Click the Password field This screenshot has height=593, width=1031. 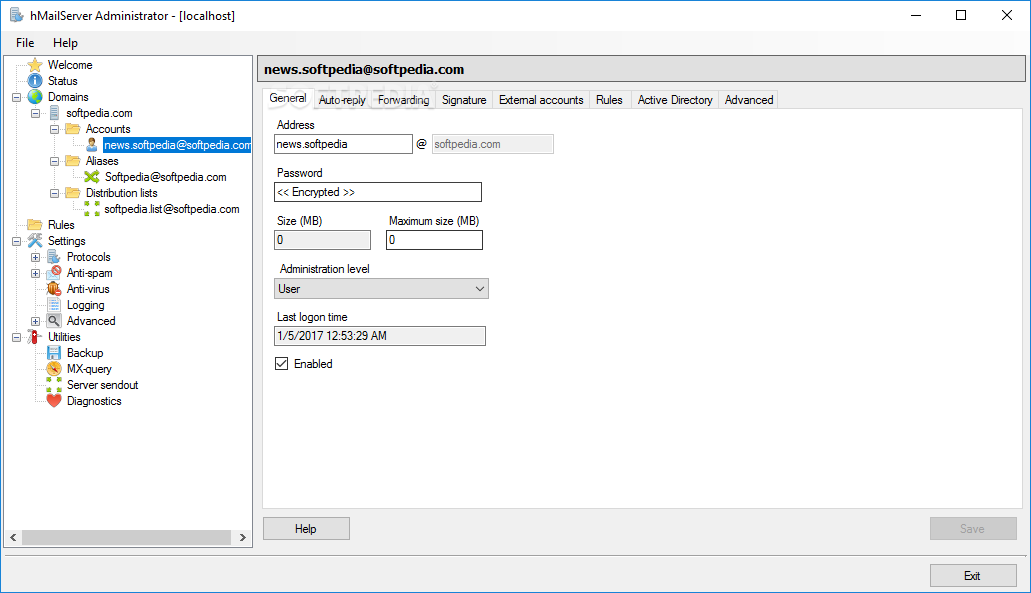(x=378, y=192)
